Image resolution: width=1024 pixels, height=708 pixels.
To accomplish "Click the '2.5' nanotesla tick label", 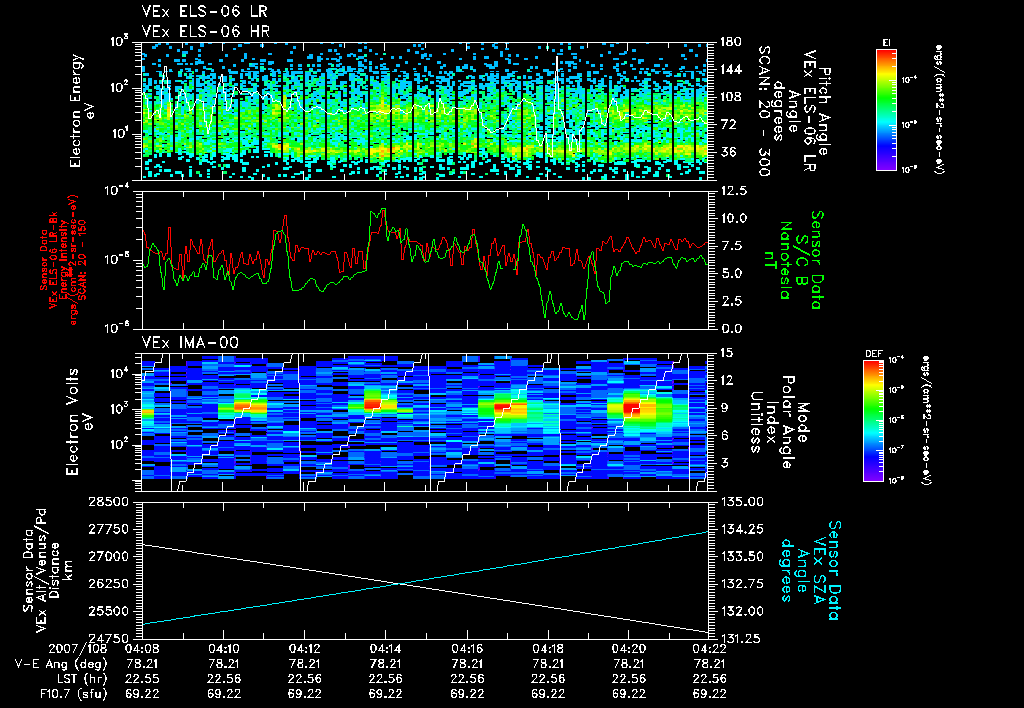I will (730, 301).
